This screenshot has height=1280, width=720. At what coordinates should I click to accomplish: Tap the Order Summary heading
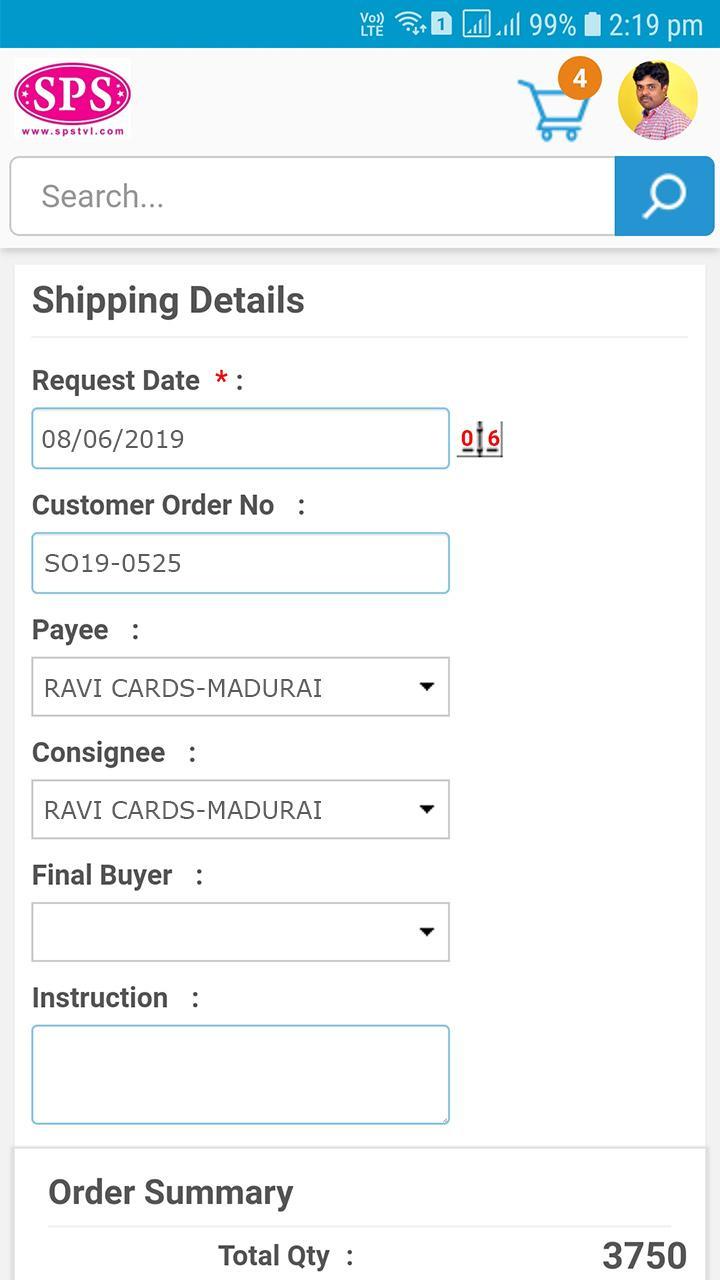pos(171,1192)
